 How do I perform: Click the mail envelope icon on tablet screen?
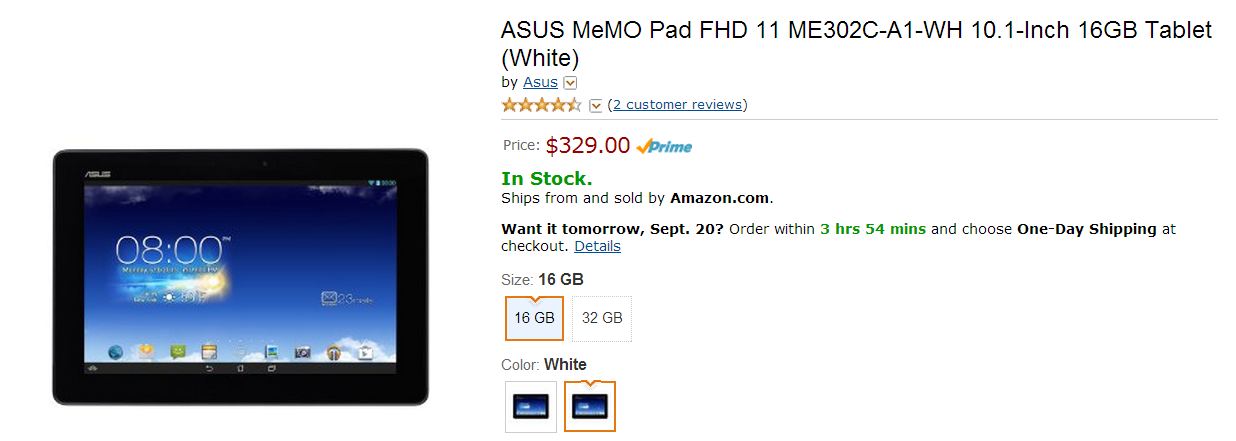click(x=330, y=298)
